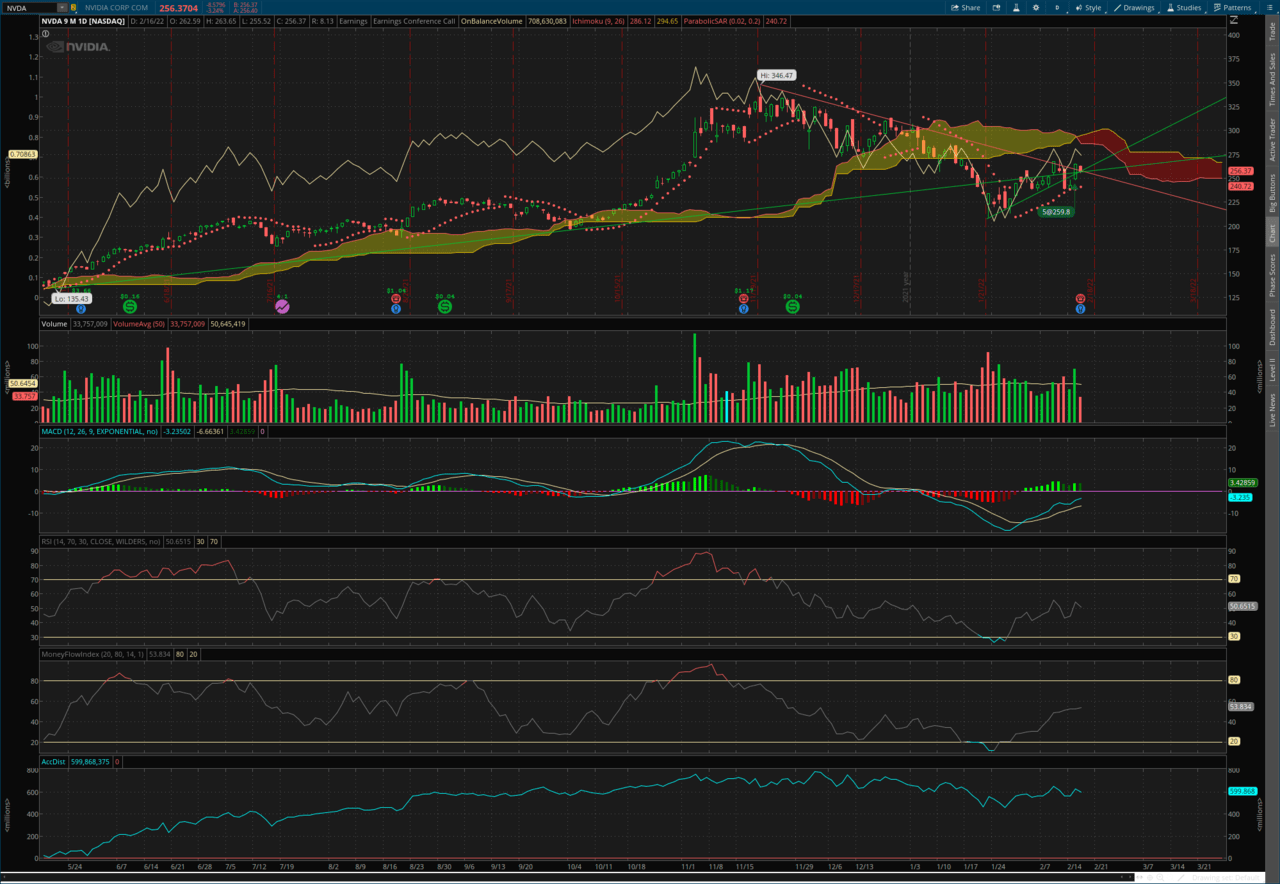Image resolution: width=1280 pixels, height=884 pixels.
Task: Open the symbol selector dropdown arrow
Action: coord(62,8)
